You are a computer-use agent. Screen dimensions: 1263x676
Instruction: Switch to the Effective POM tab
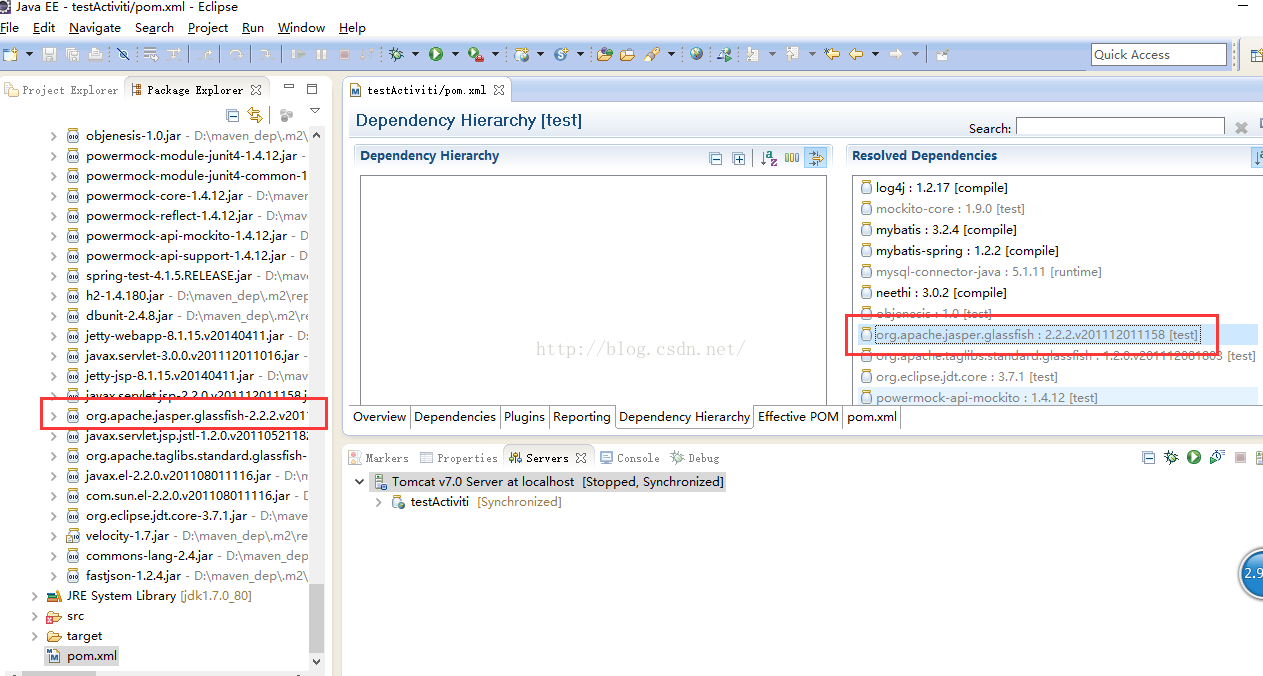(798, 417)
